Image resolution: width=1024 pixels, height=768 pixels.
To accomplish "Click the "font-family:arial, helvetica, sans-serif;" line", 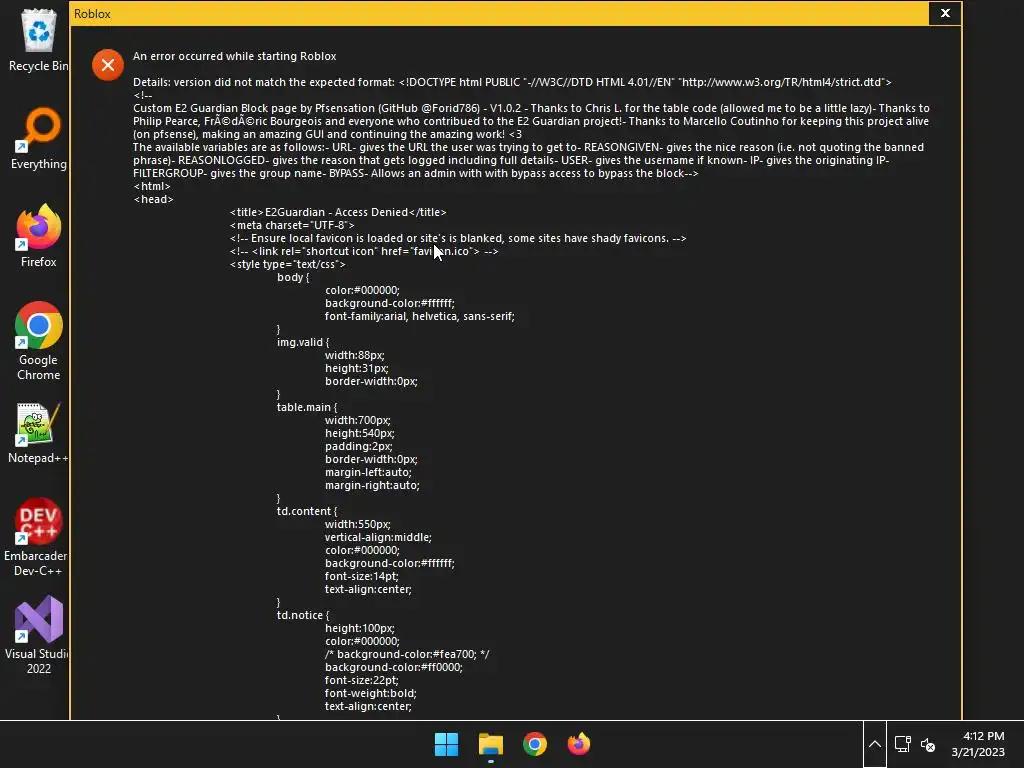I will tap(420, 316).
